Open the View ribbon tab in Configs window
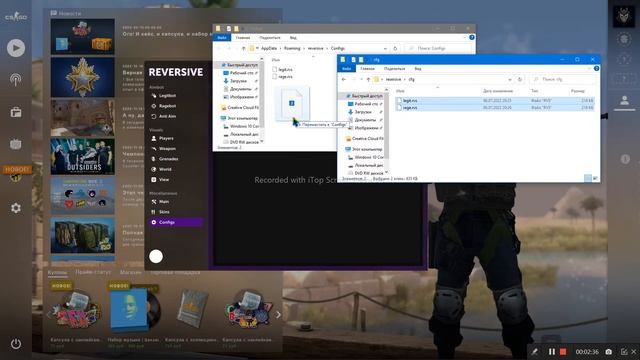 (293, 38)
